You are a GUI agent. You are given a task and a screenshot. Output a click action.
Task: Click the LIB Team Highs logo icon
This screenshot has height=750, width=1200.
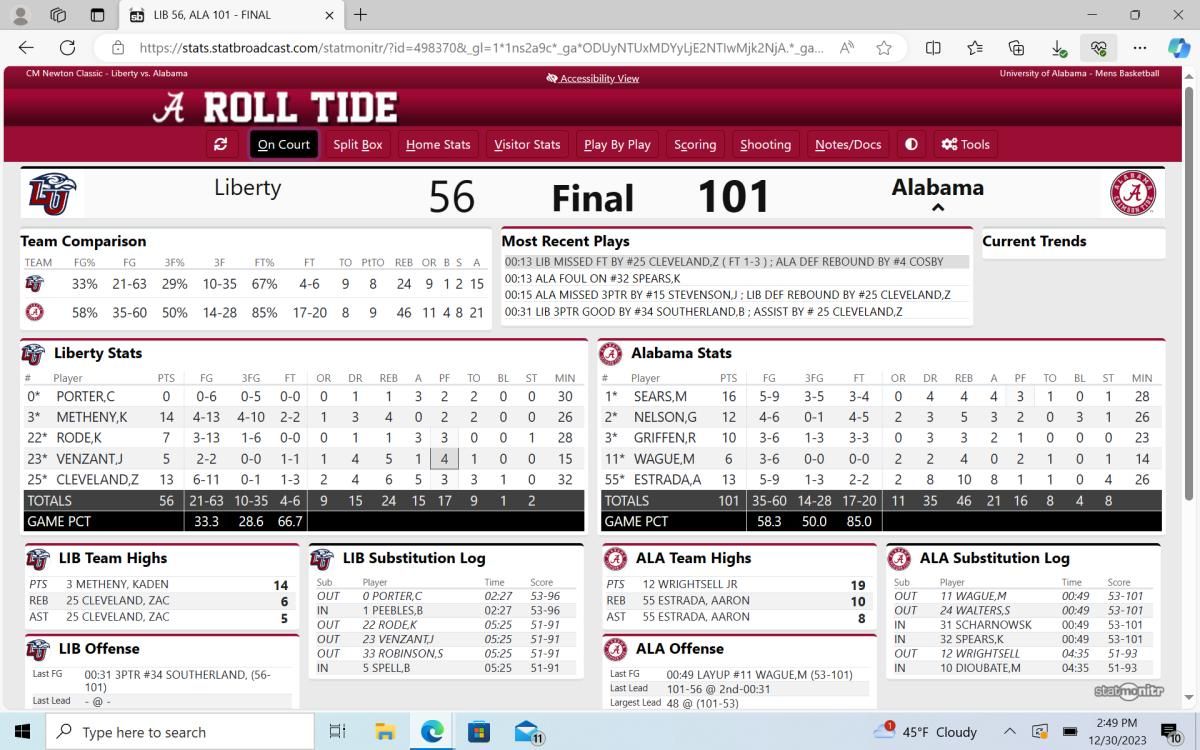click(38, 559)
